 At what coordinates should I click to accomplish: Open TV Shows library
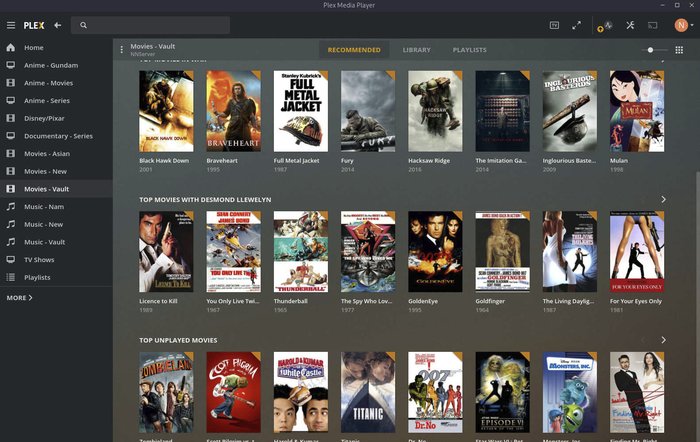click(x=56, y=259)
